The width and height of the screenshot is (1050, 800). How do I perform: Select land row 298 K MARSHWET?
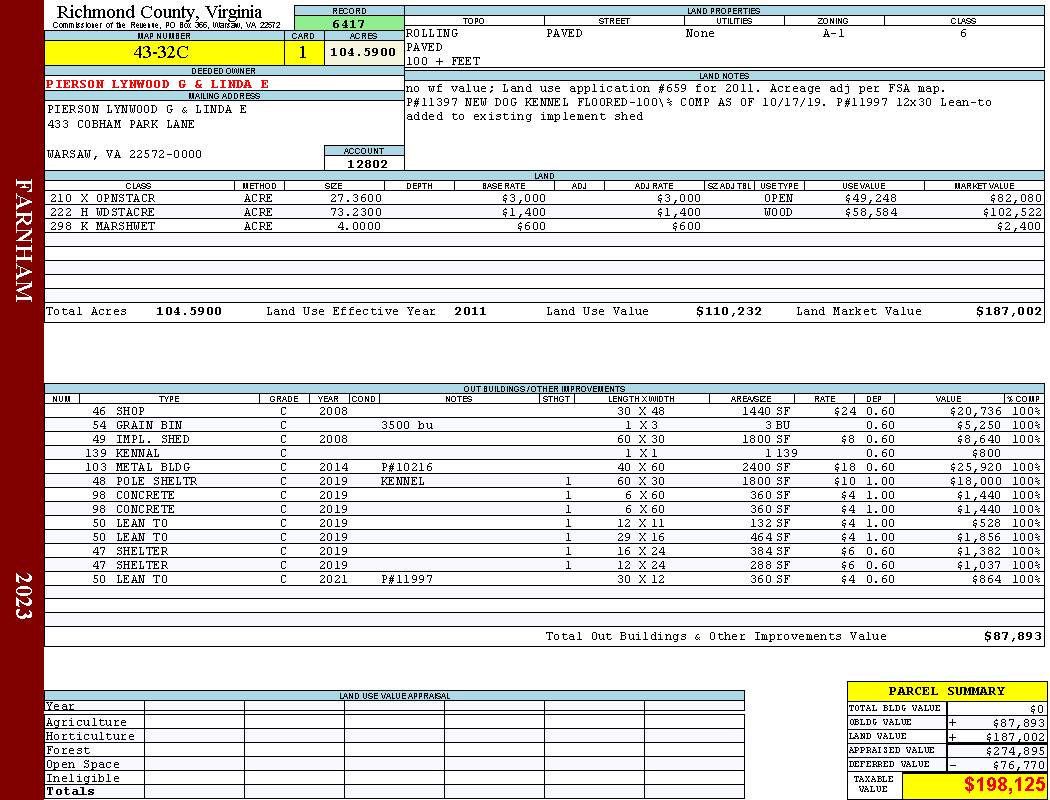[544, 226]
